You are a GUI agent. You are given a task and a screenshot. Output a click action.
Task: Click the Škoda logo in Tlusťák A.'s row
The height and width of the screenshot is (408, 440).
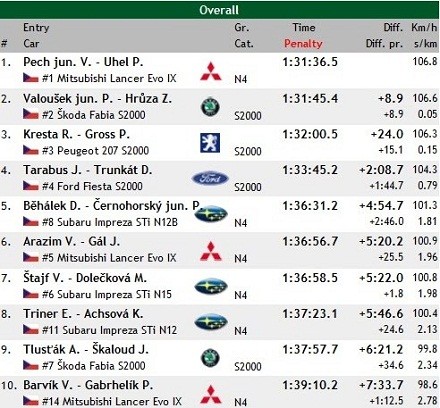coord(210,358)
